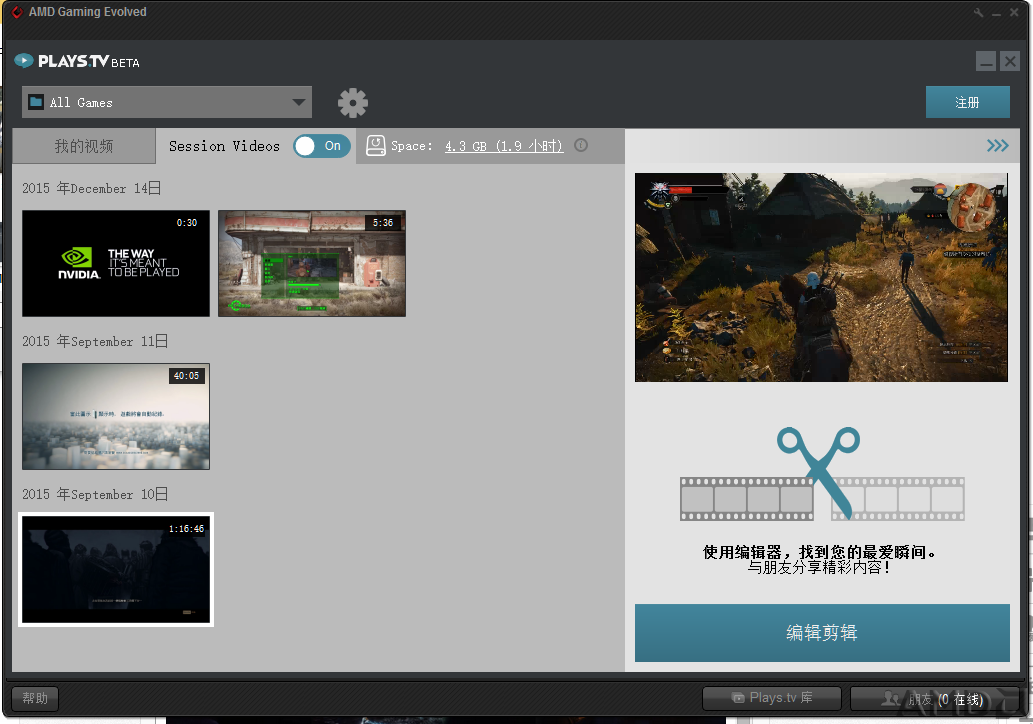Click the 2015 年September 10日 date heading
Image resolution: width=1033 pixels, height=724 pixels.
tap(95, 494)
